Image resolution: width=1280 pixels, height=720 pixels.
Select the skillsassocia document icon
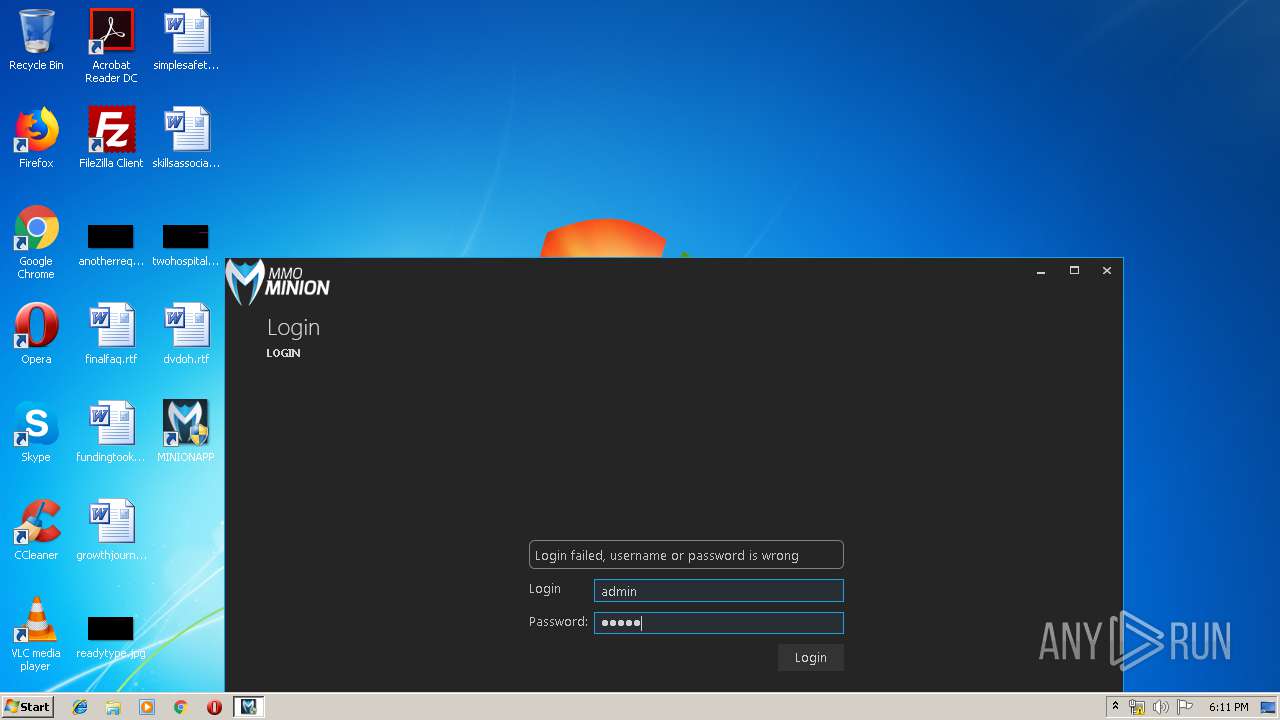[x=186, y=138]
